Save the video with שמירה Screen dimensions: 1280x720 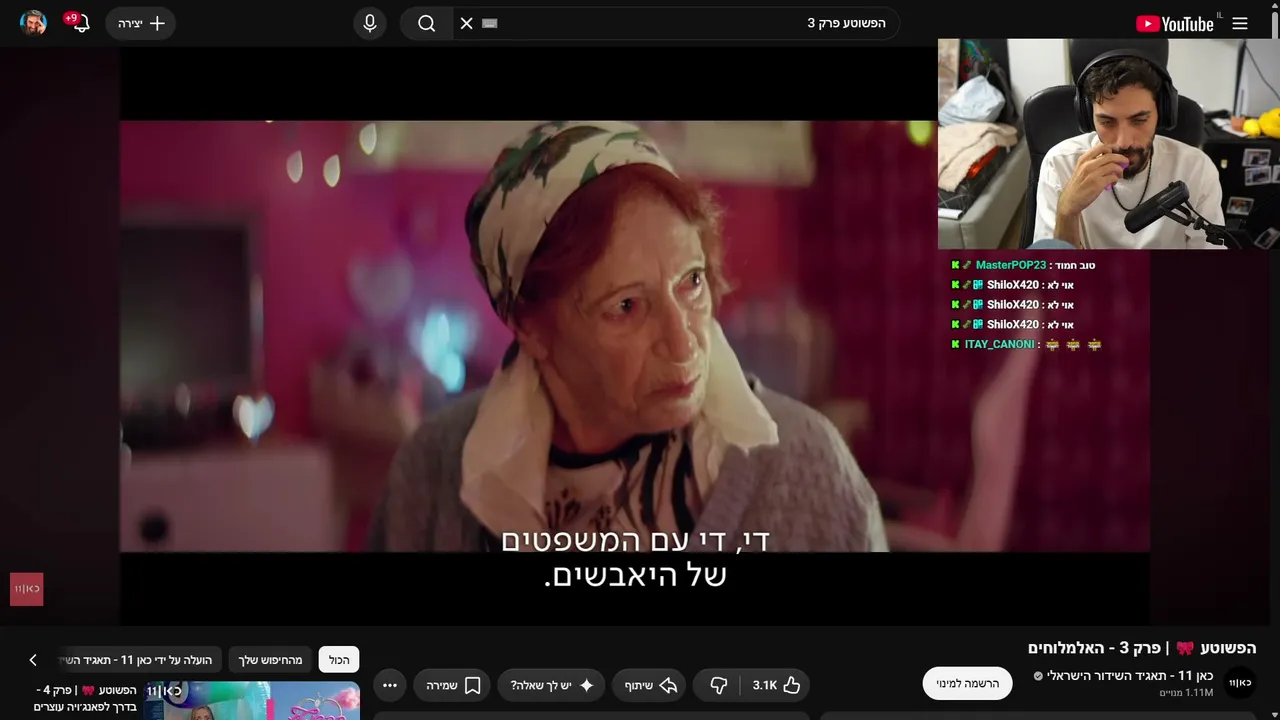454,685
